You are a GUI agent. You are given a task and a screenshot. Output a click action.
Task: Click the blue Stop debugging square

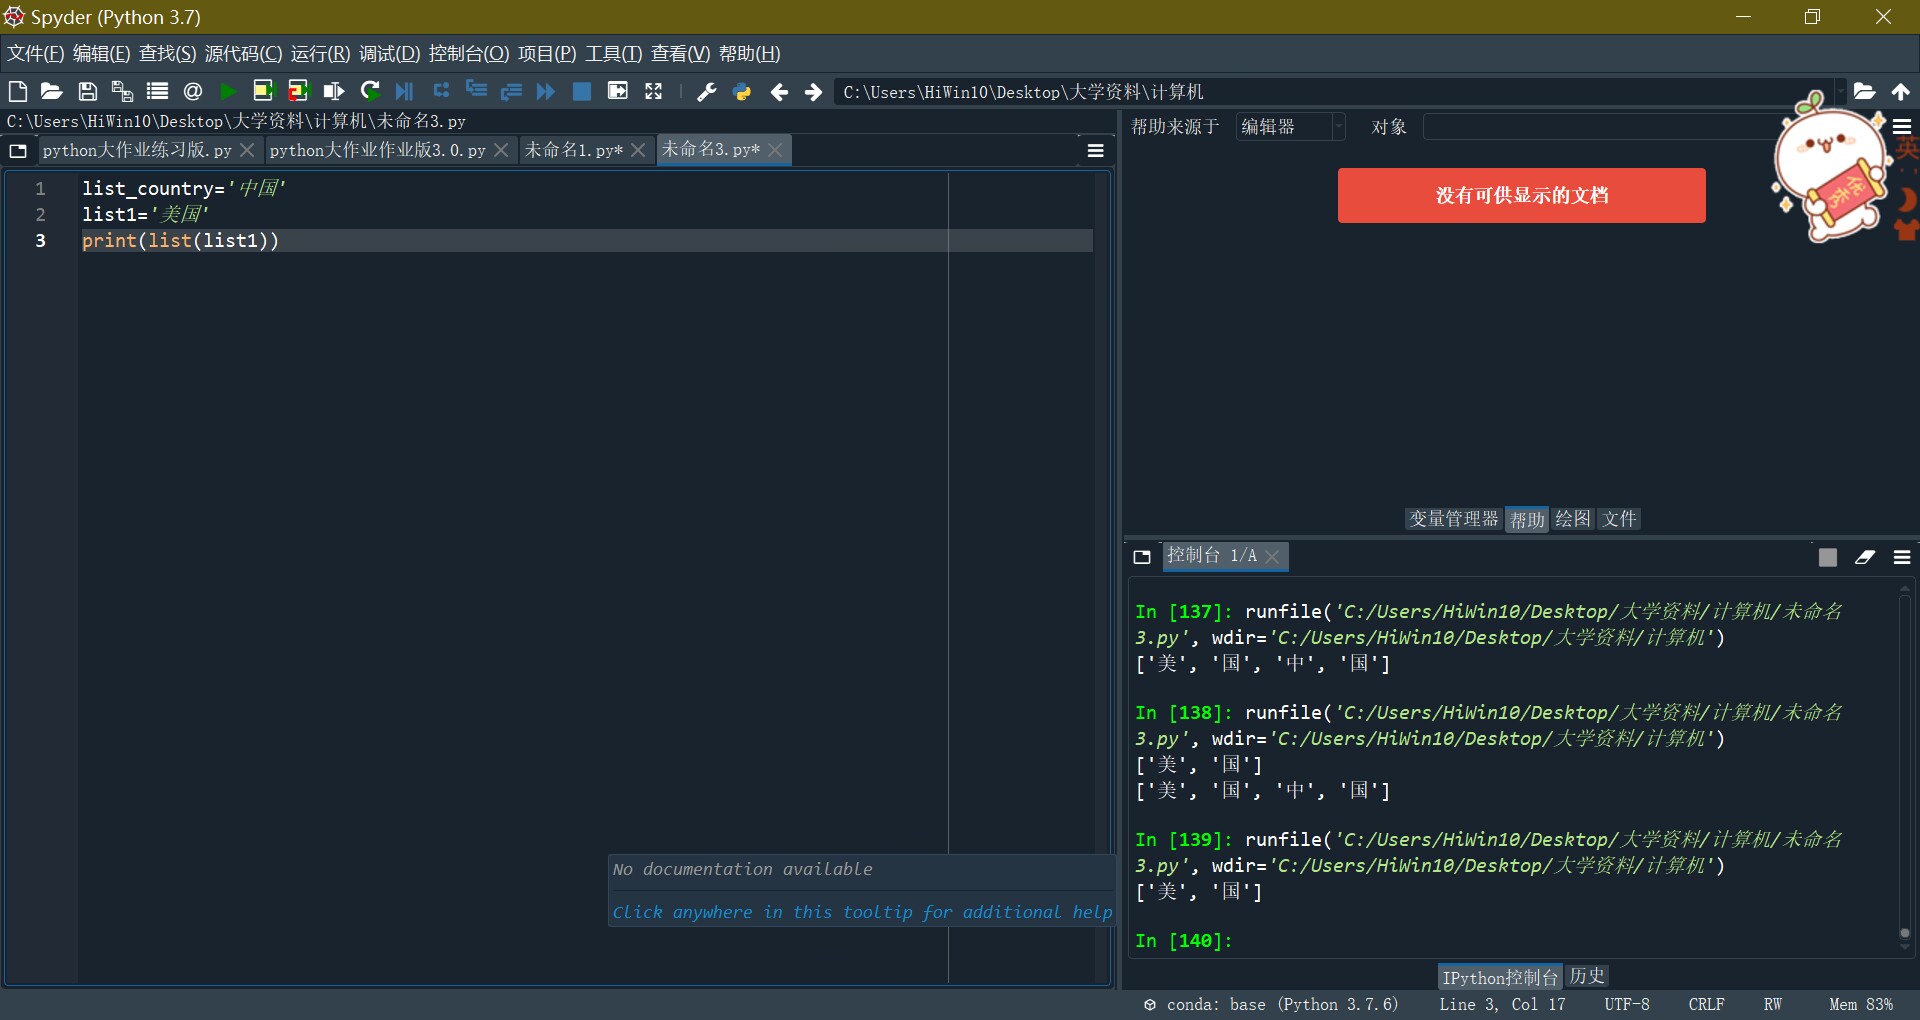[581, 92]
